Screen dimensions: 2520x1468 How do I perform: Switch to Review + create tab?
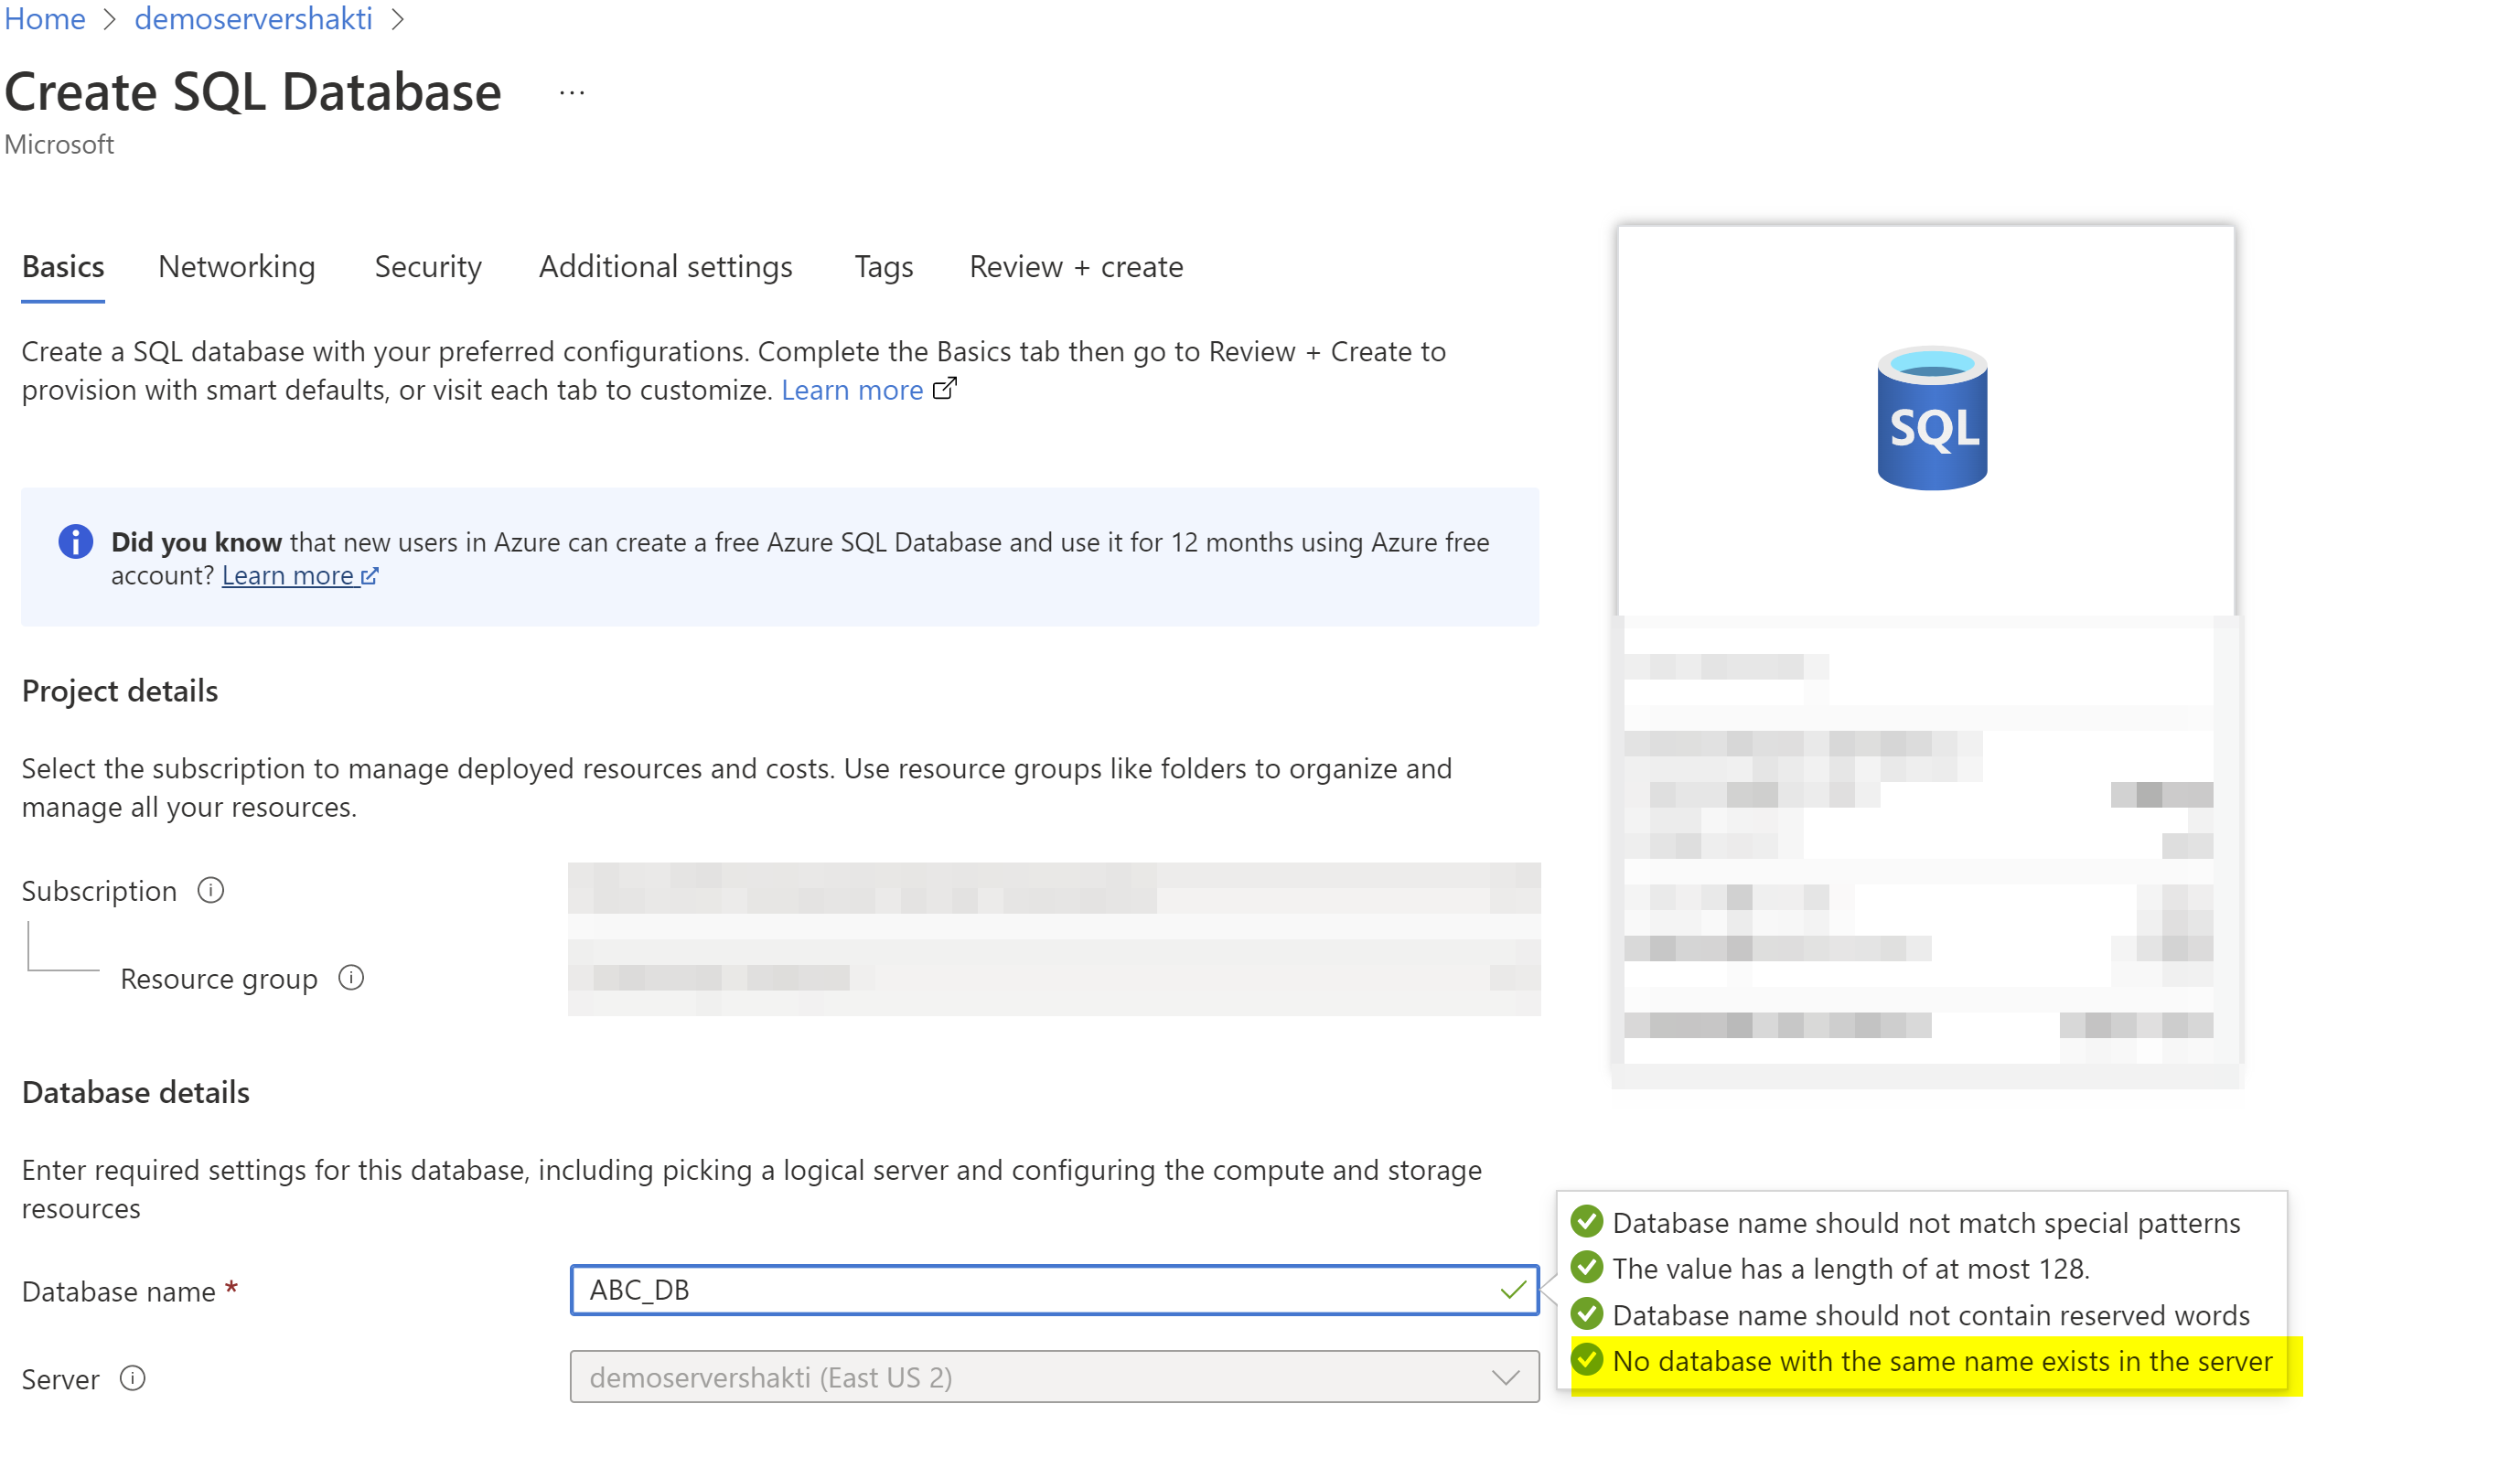click(1076, 267)
